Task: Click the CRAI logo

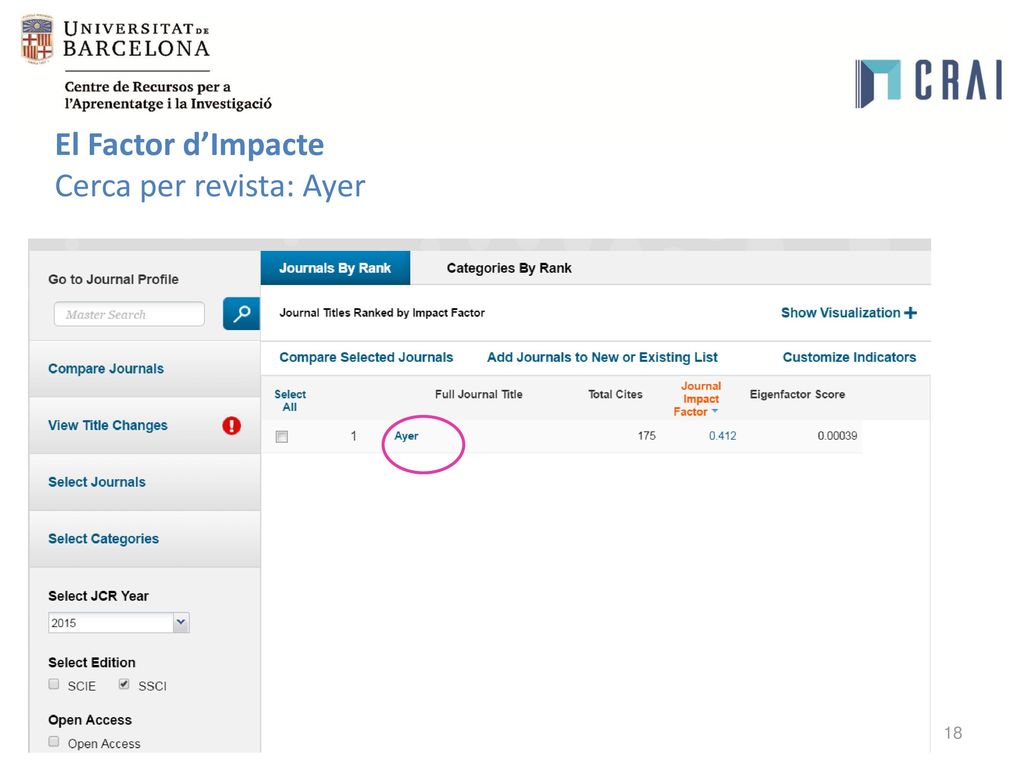Action: click(929, 82)
